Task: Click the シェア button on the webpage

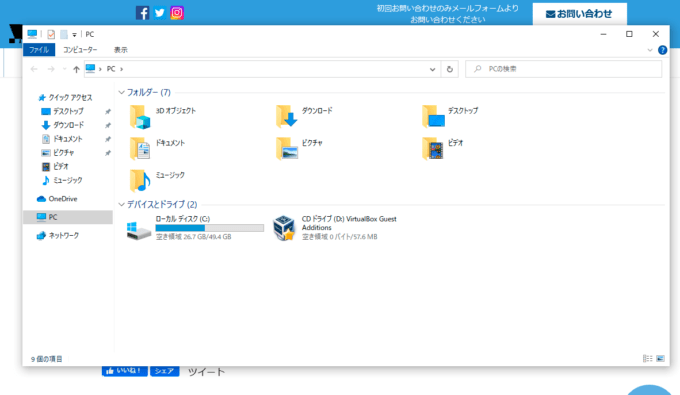Action: click(x=165, y=371)
